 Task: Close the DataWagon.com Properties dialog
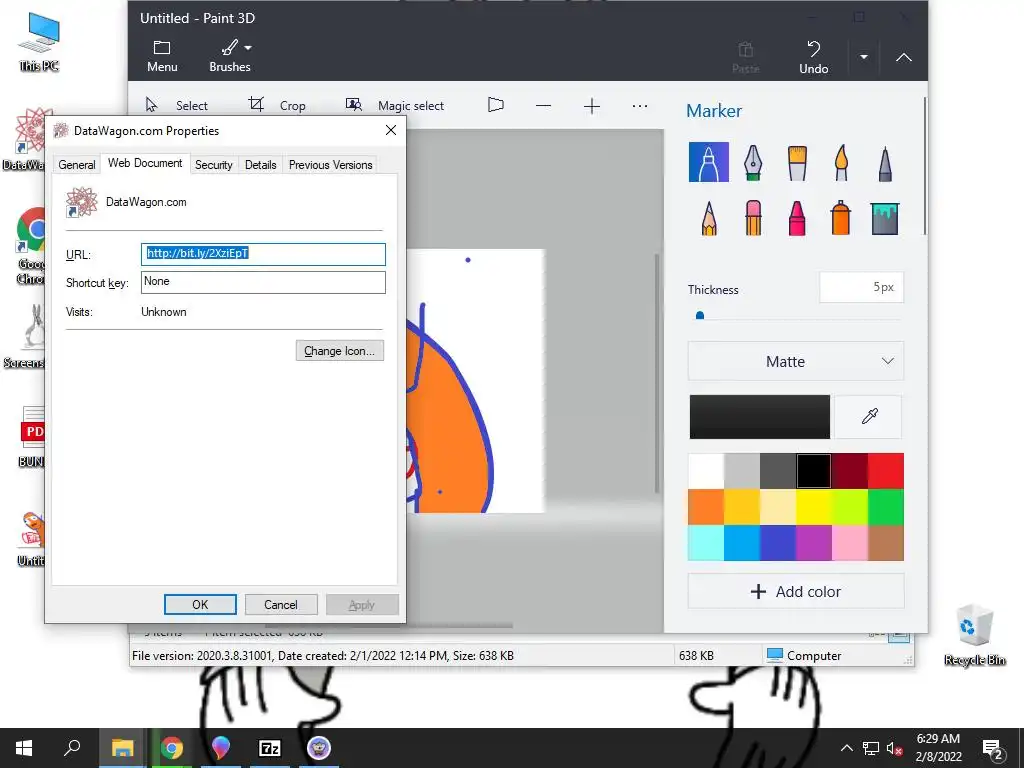pyautogui.click(x=391, y=130)
